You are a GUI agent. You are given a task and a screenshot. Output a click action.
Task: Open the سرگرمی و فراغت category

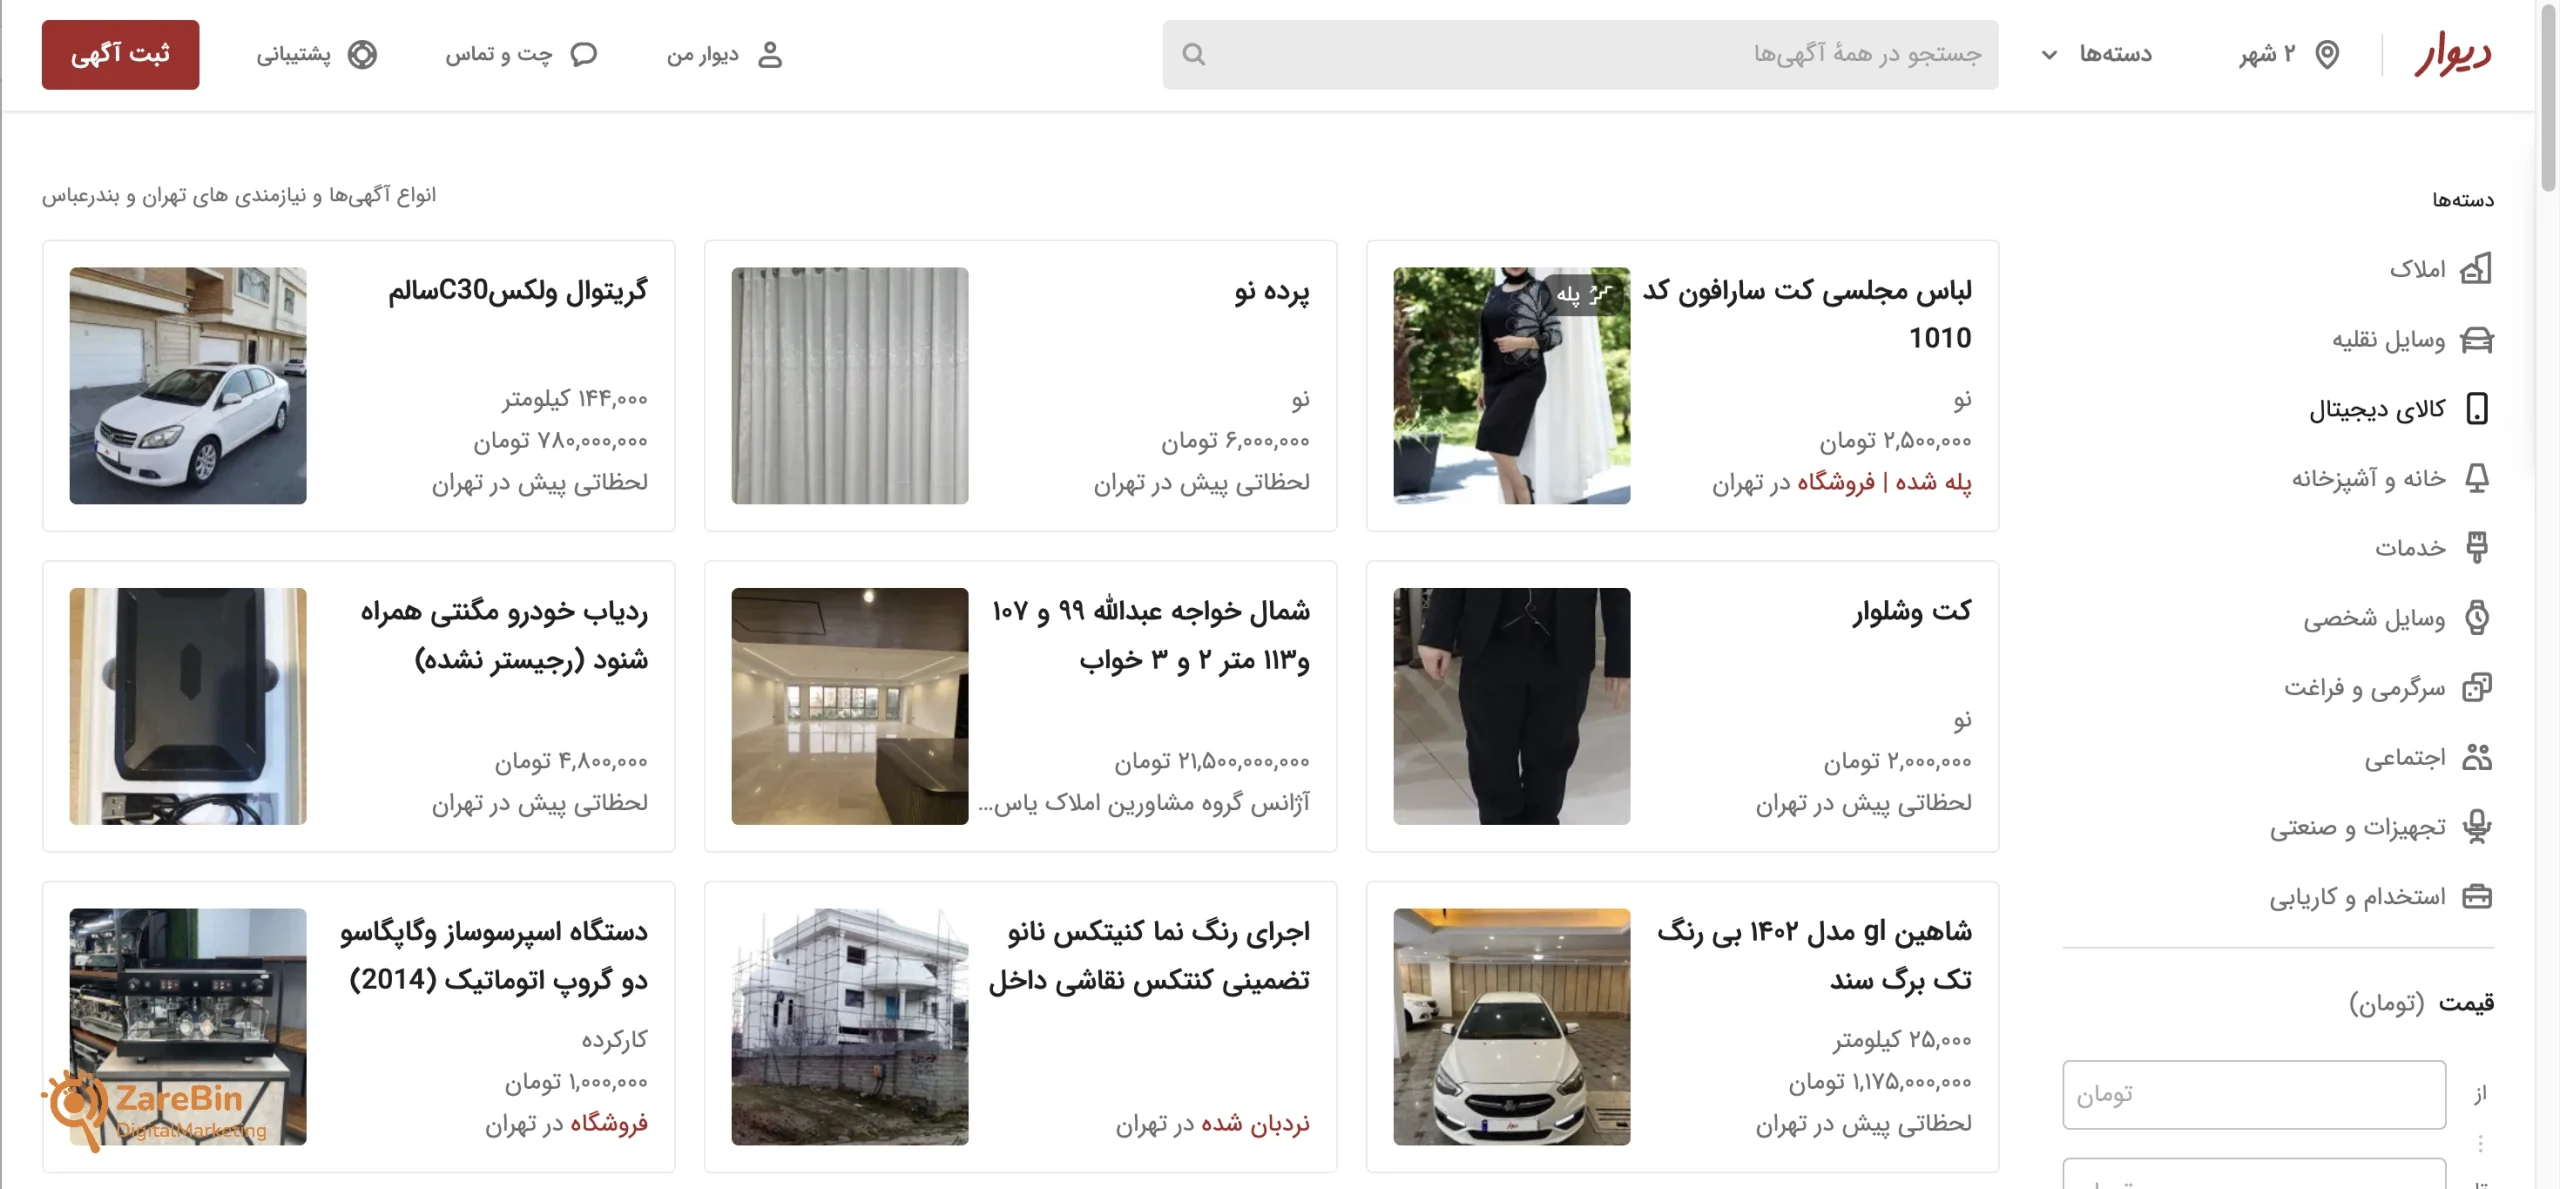pos(2388,687)
